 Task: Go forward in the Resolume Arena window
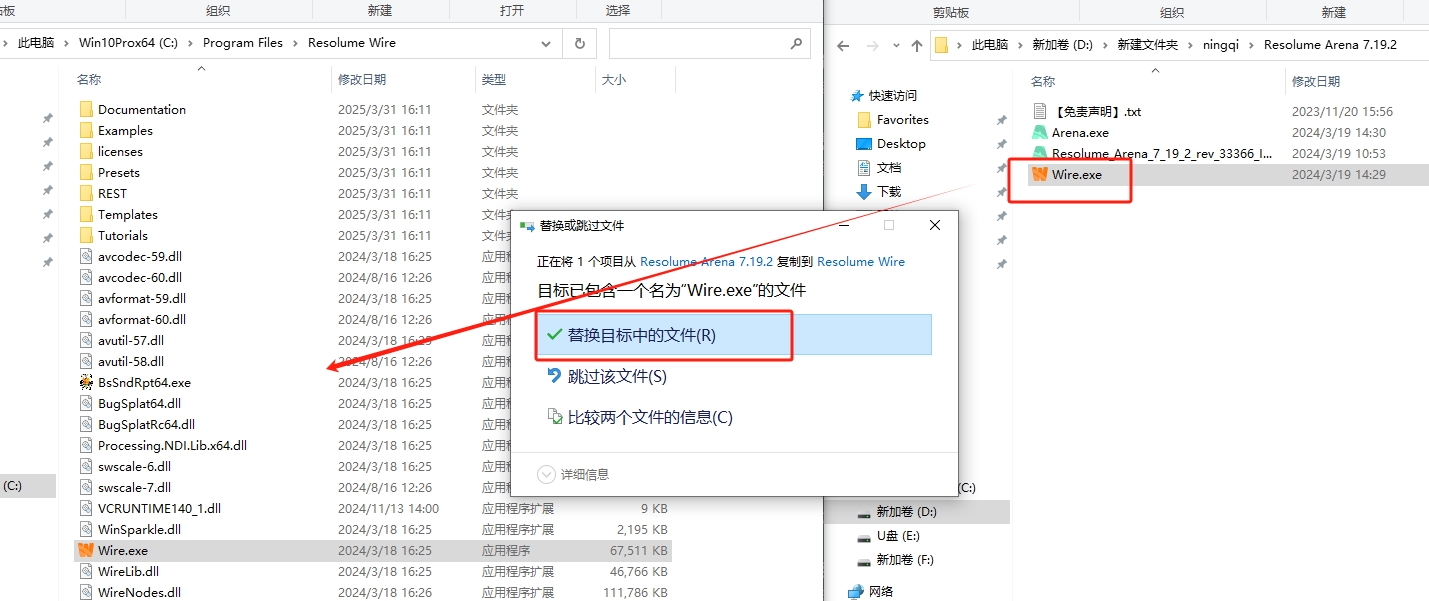point(873,45)
